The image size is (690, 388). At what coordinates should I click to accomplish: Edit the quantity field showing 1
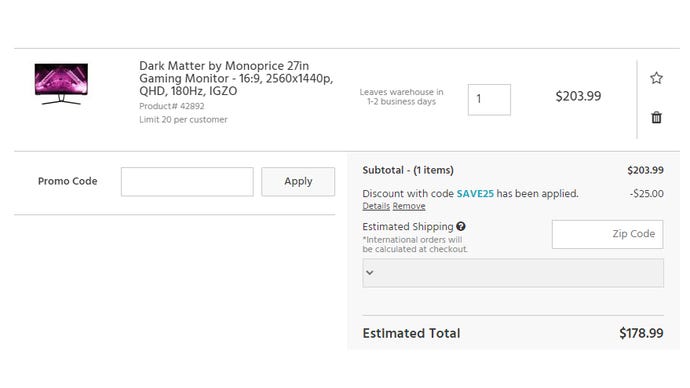coord(489,99)
